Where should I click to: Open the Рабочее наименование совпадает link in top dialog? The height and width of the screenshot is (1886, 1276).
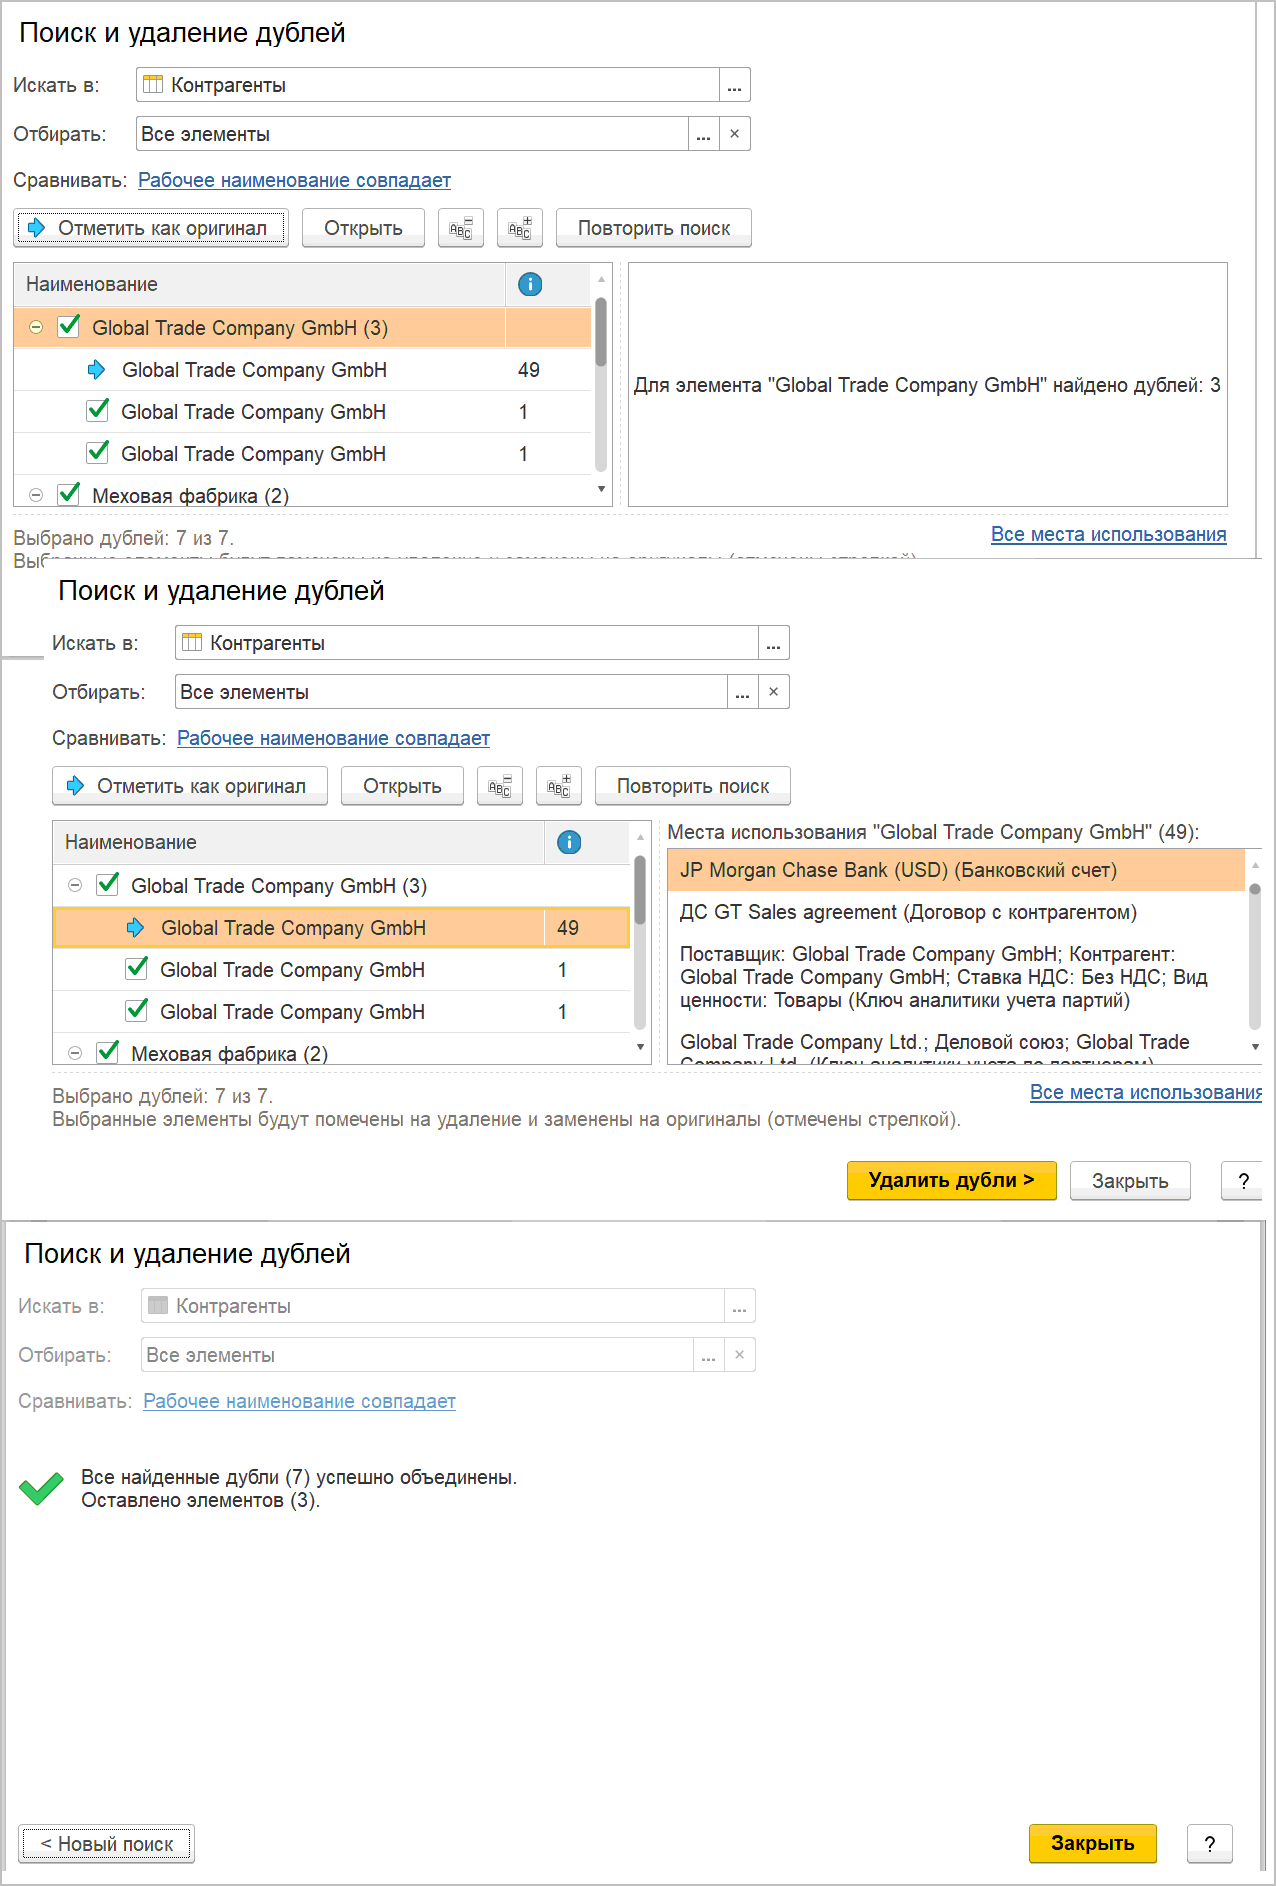(294, 181)
